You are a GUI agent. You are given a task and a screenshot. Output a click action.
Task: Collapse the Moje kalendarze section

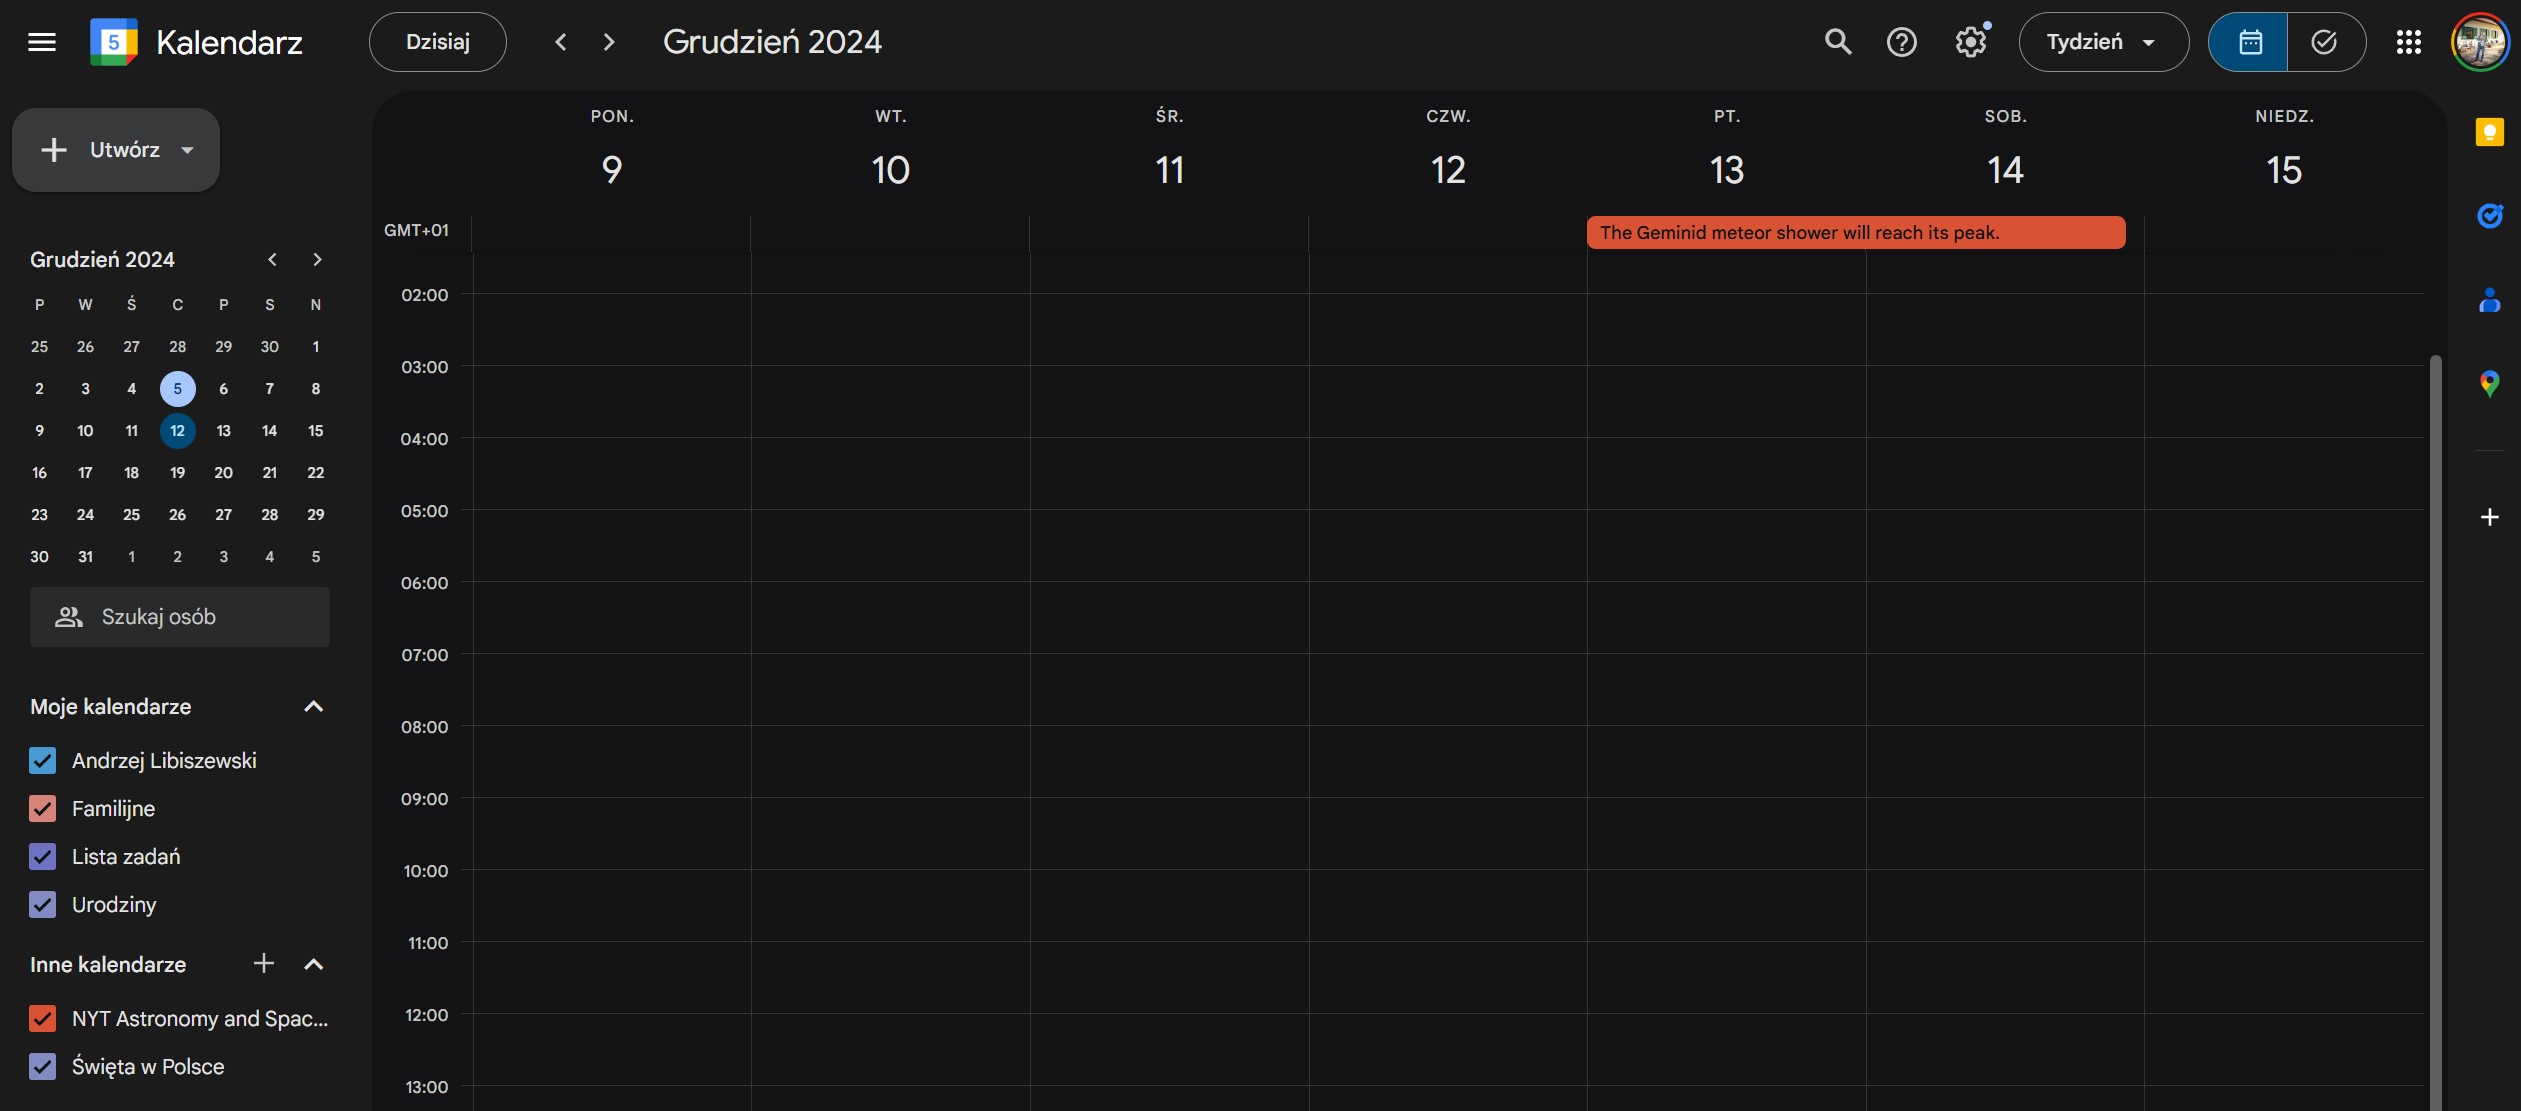point(313,706)
